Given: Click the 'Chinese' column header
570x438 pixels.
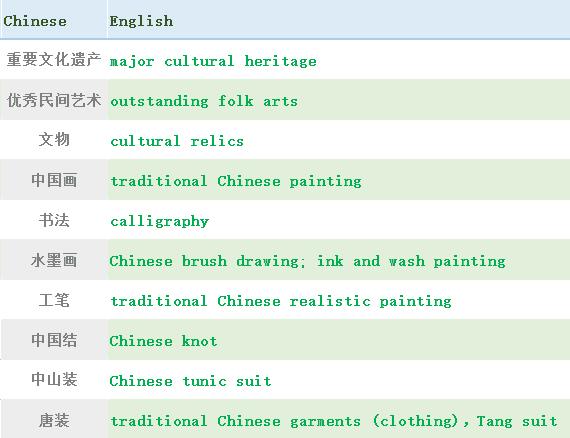Looking at the screenshot, I should (x=35, y=21).
